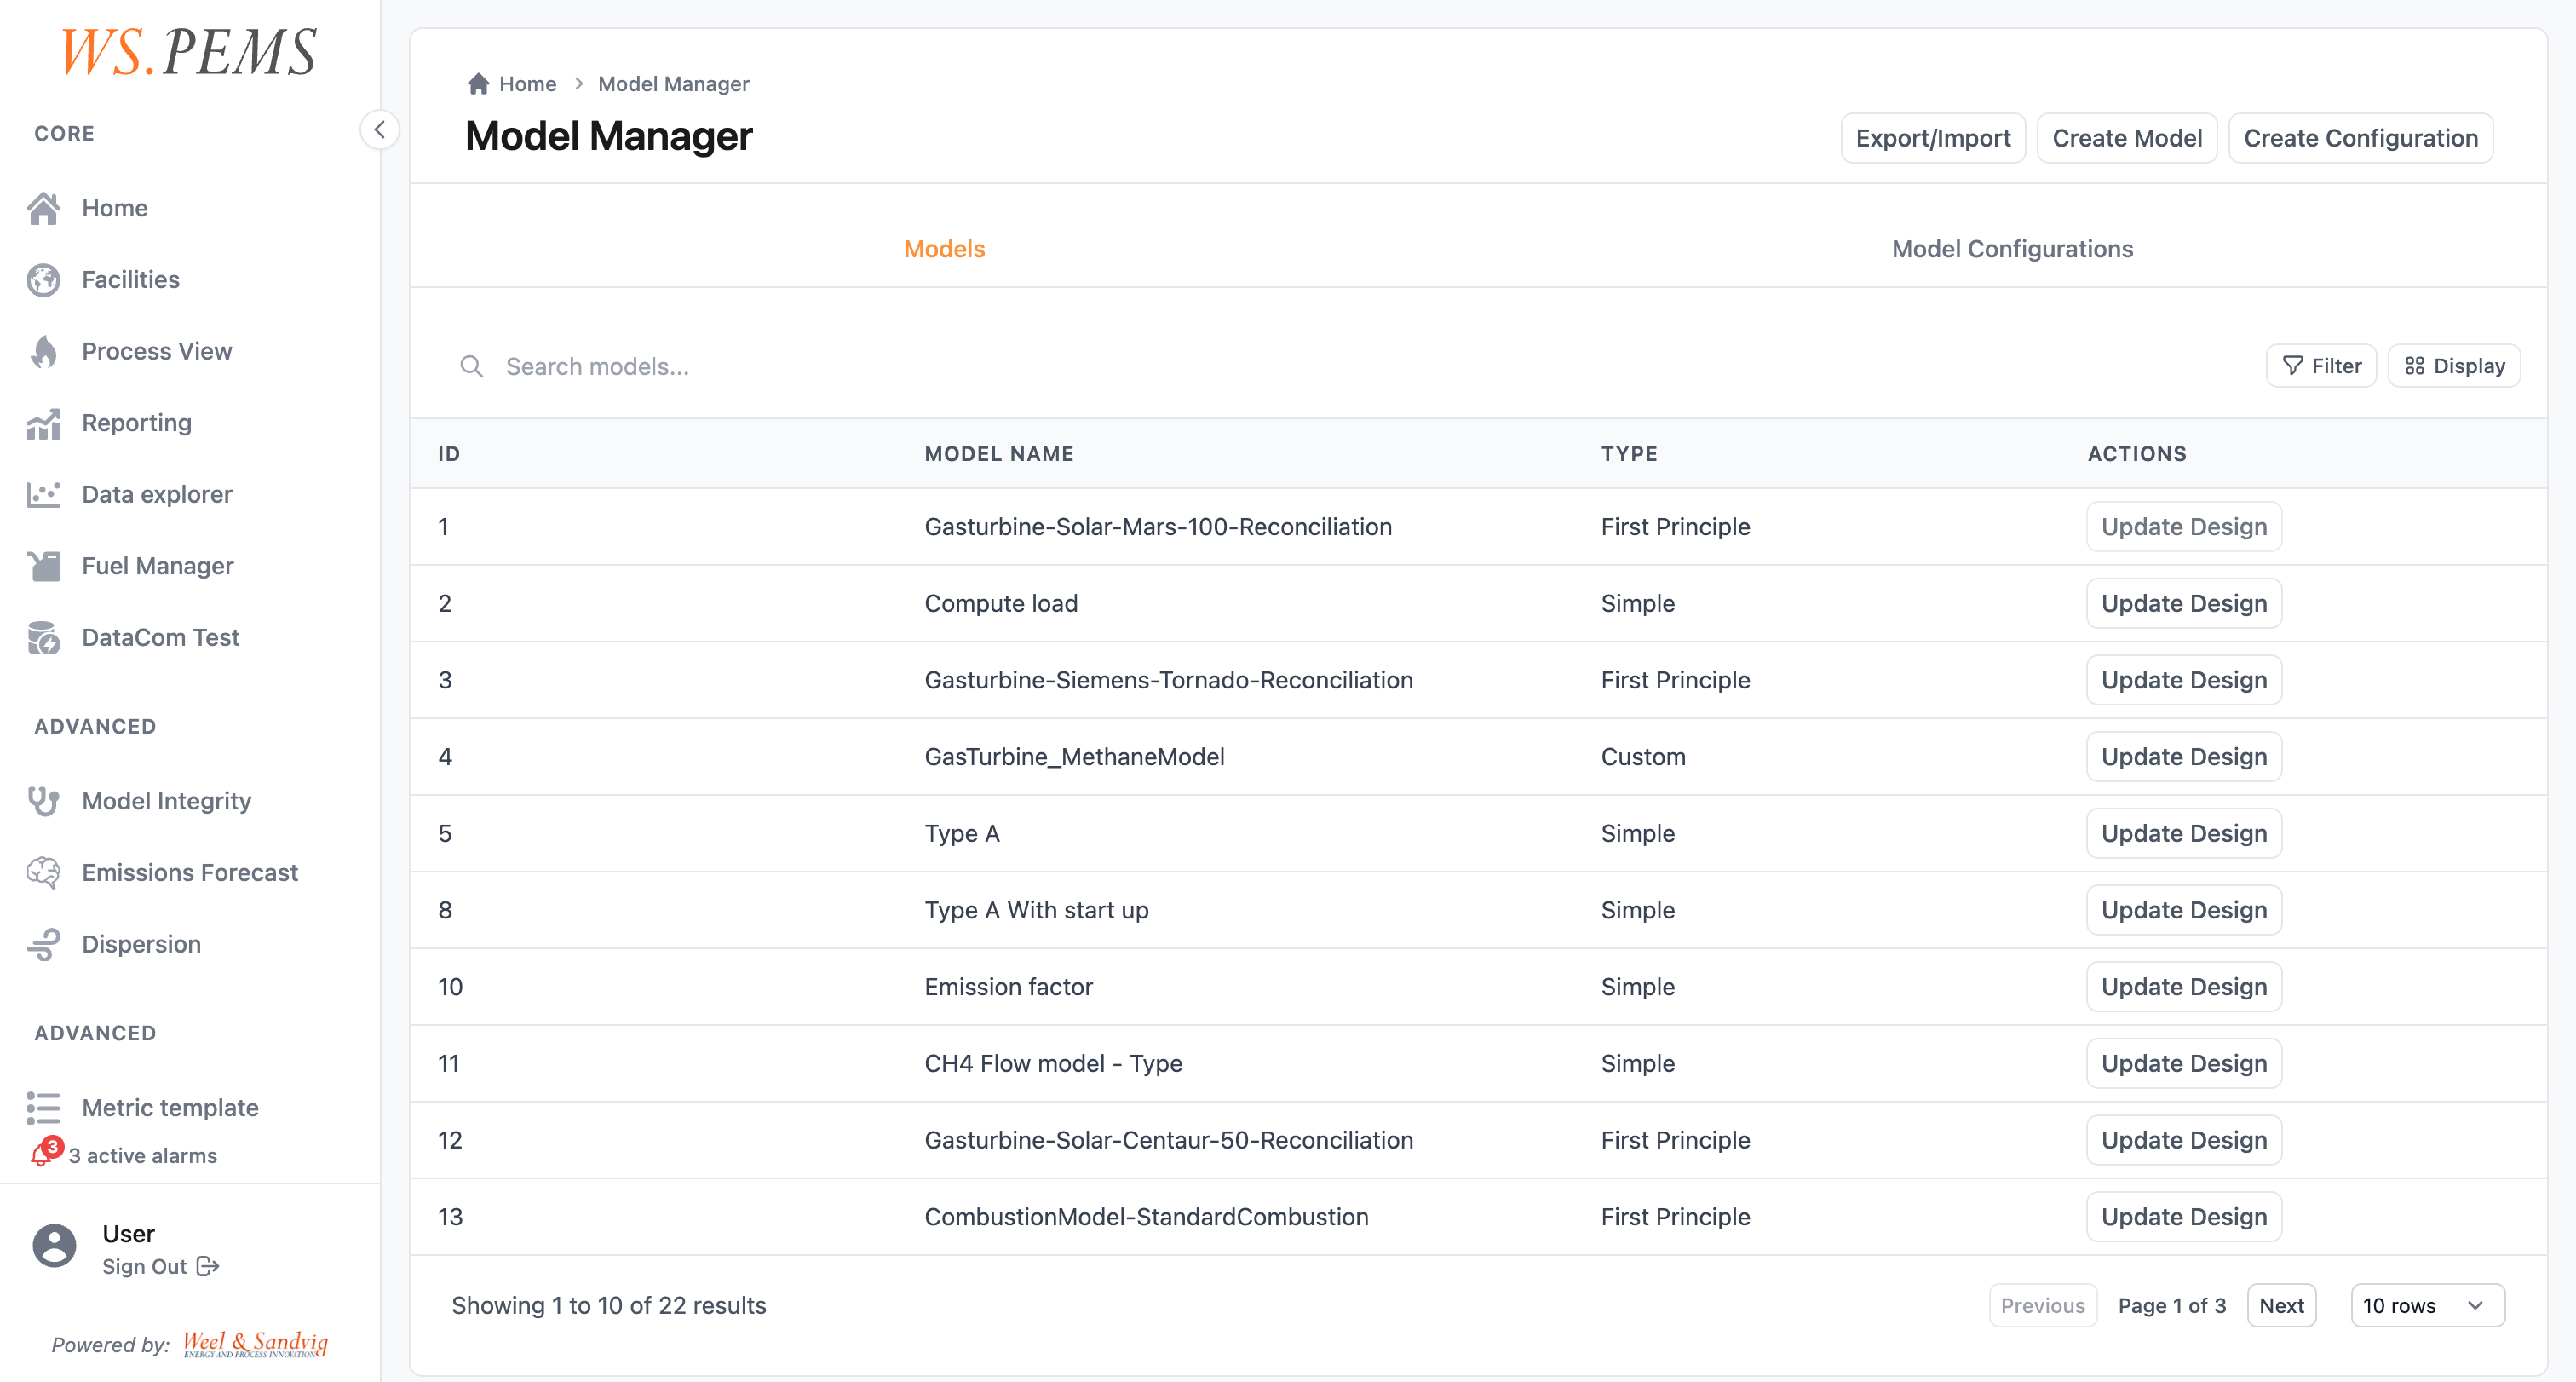Click the sign-out arrow icon

pyautogui.click(x=208, y=1266)
